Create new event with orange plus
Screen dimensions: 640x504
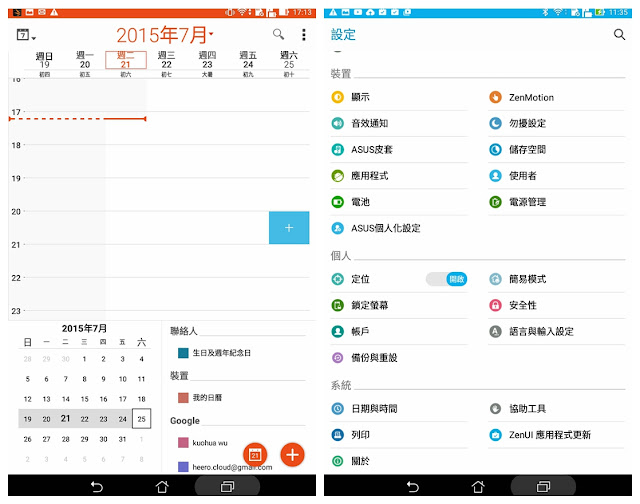click(292, 455)
